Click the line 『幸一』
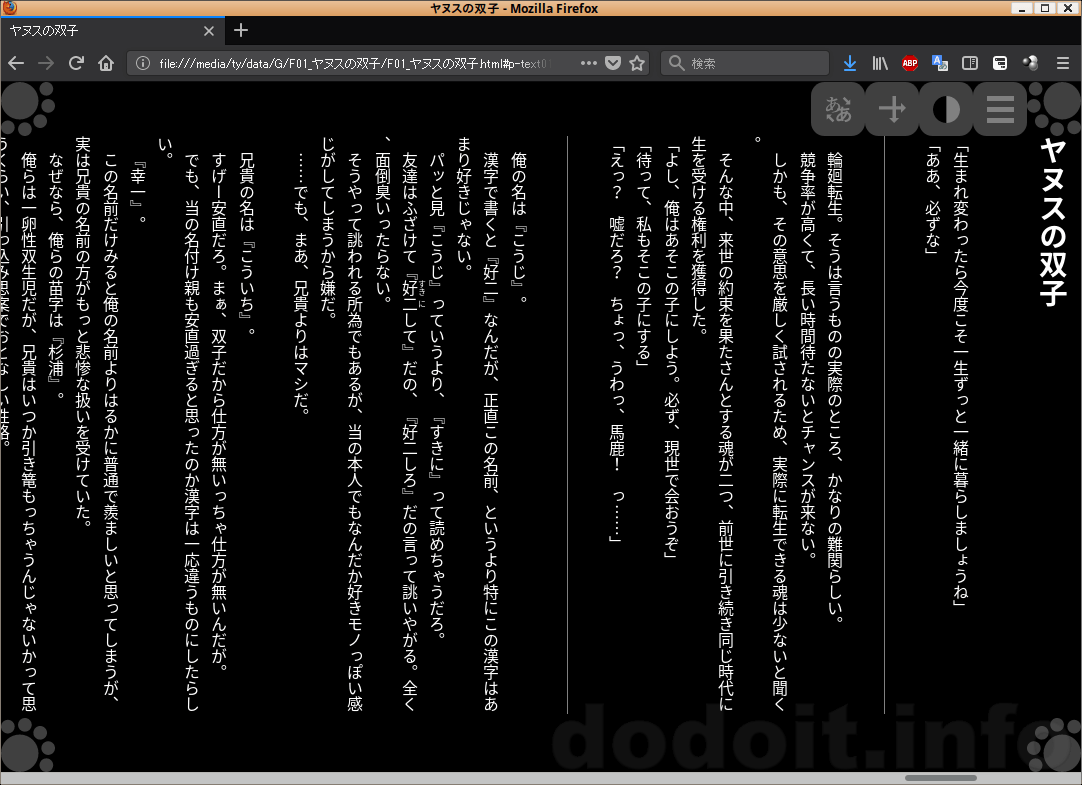This screenshot has height=785, width=1082. point(137,192)
